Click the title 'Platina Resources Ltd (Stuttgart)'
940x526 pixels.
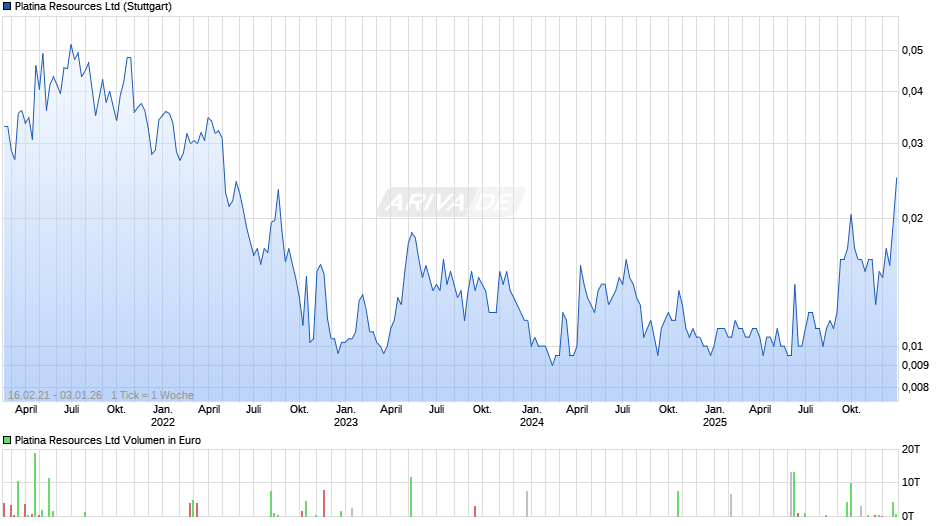tap(93, 7)
